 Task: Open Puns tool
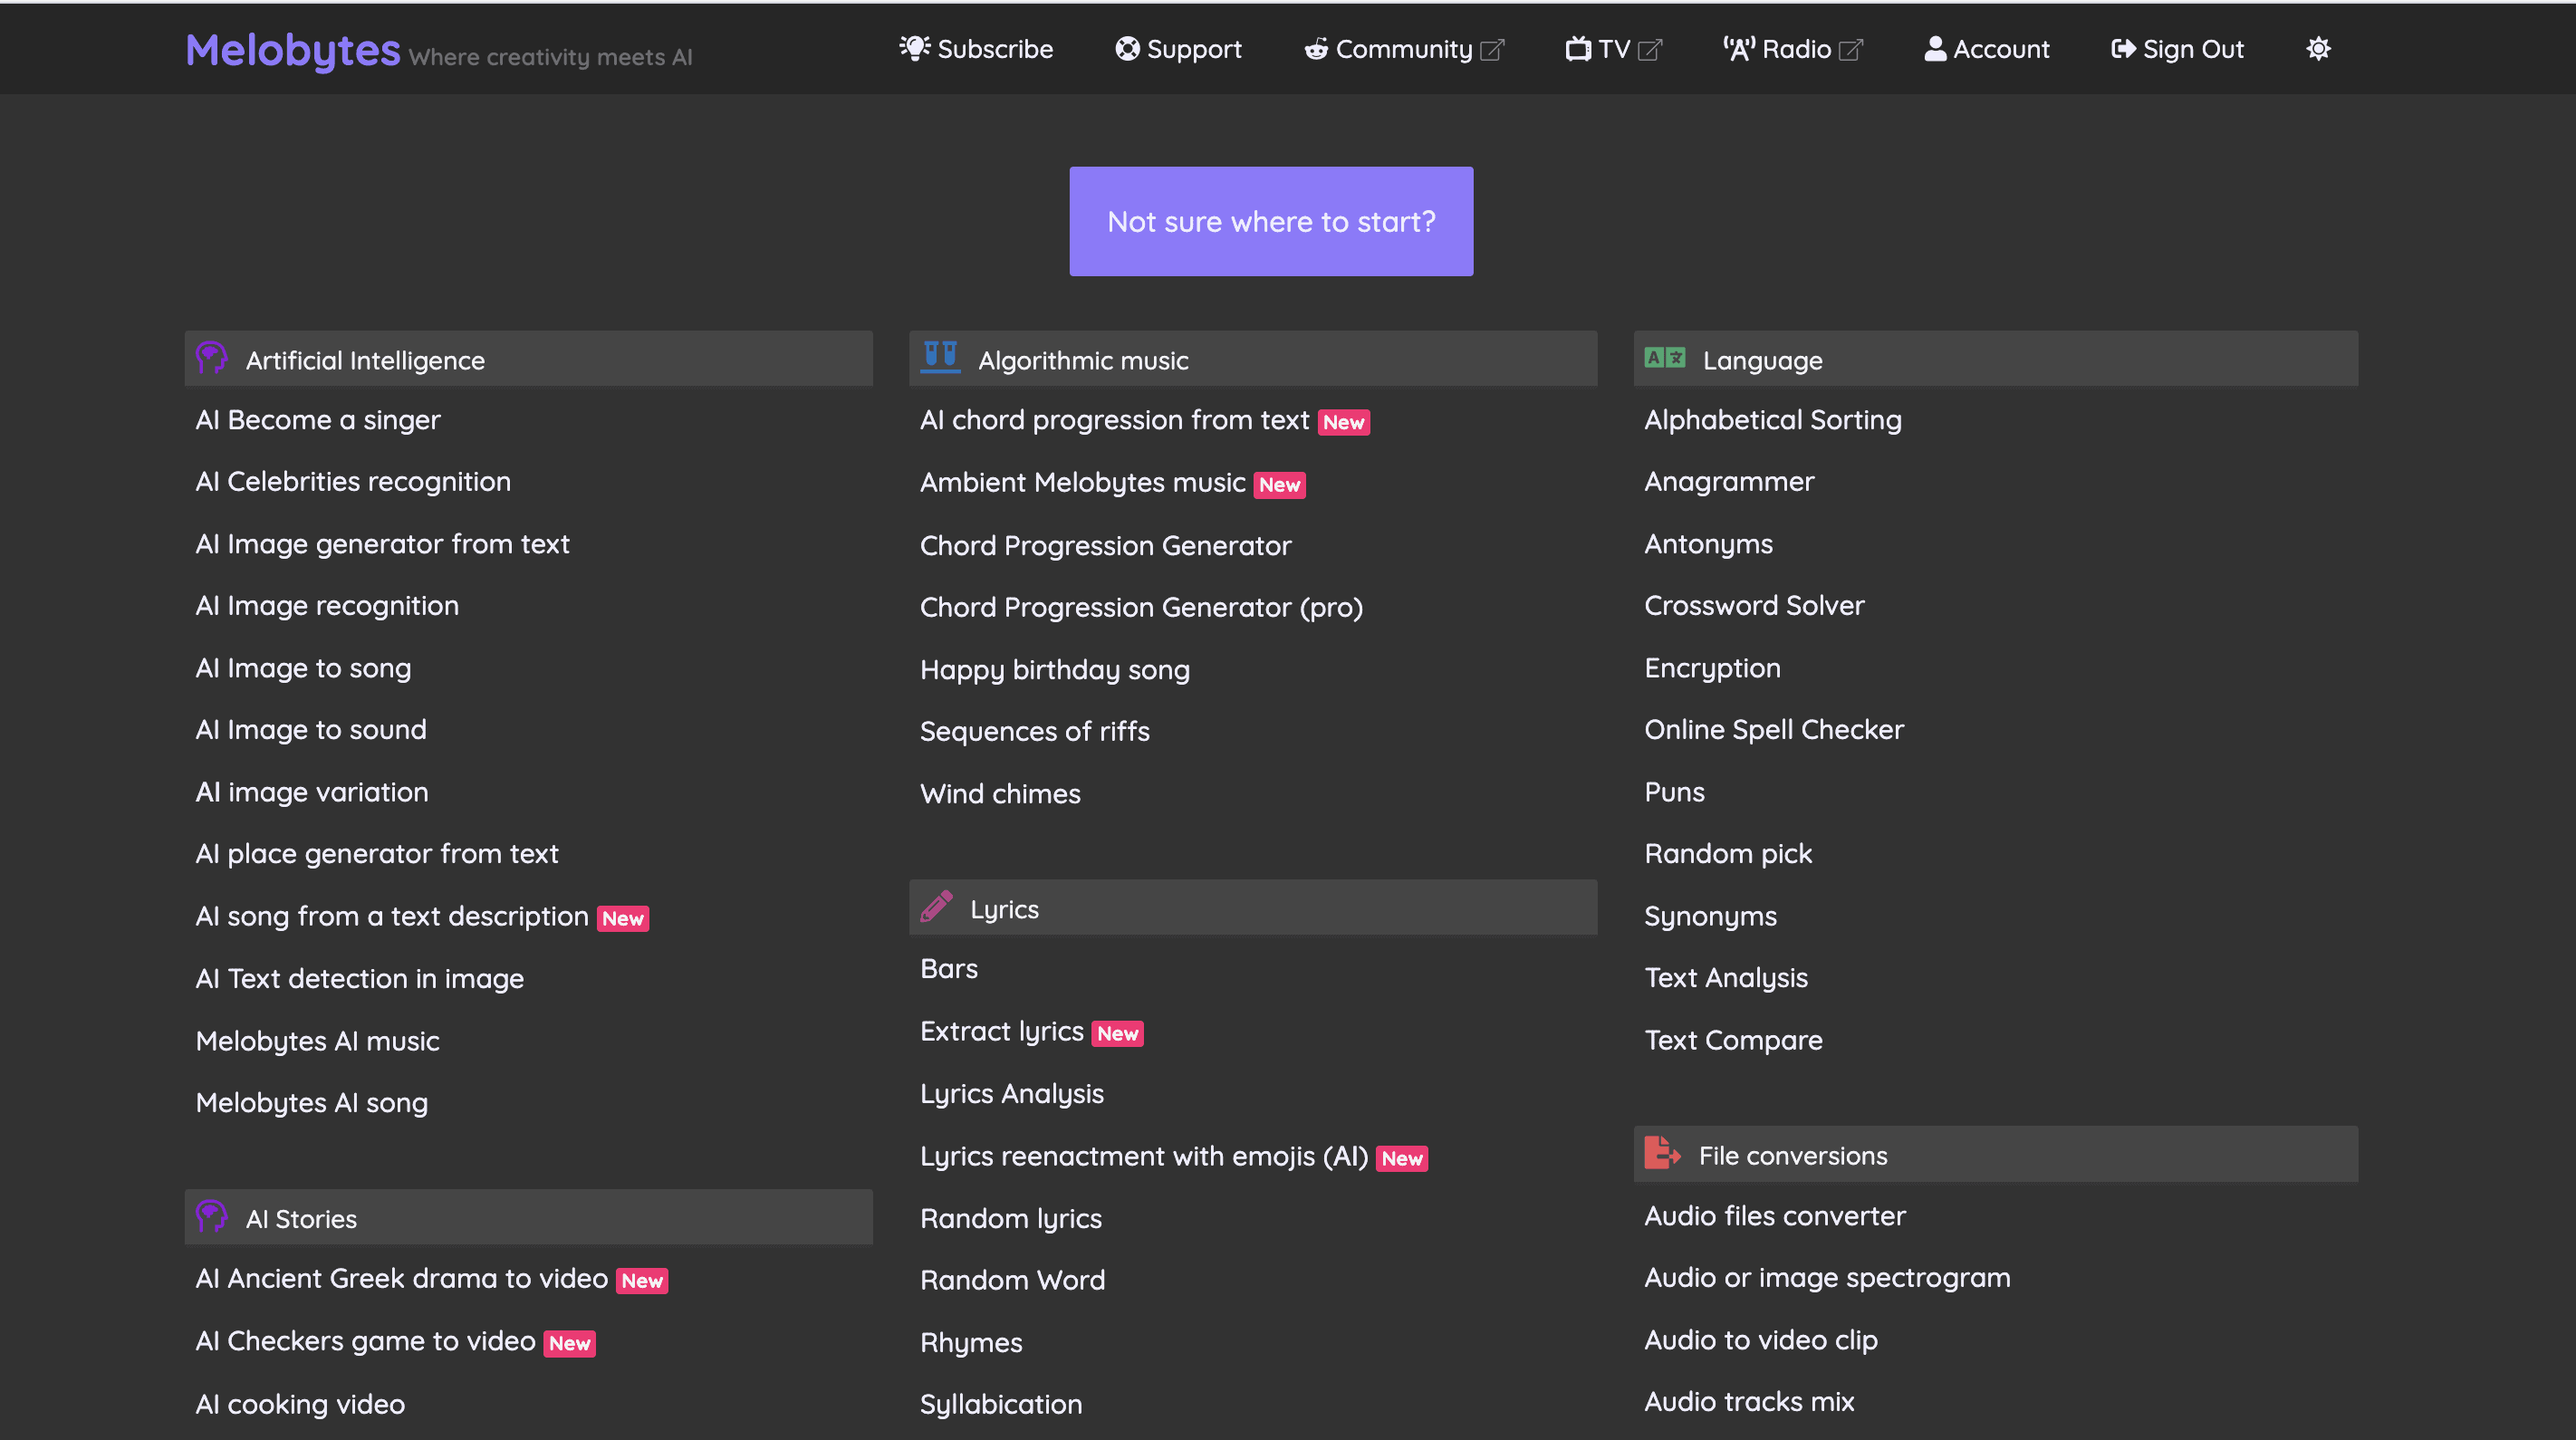1674,792
